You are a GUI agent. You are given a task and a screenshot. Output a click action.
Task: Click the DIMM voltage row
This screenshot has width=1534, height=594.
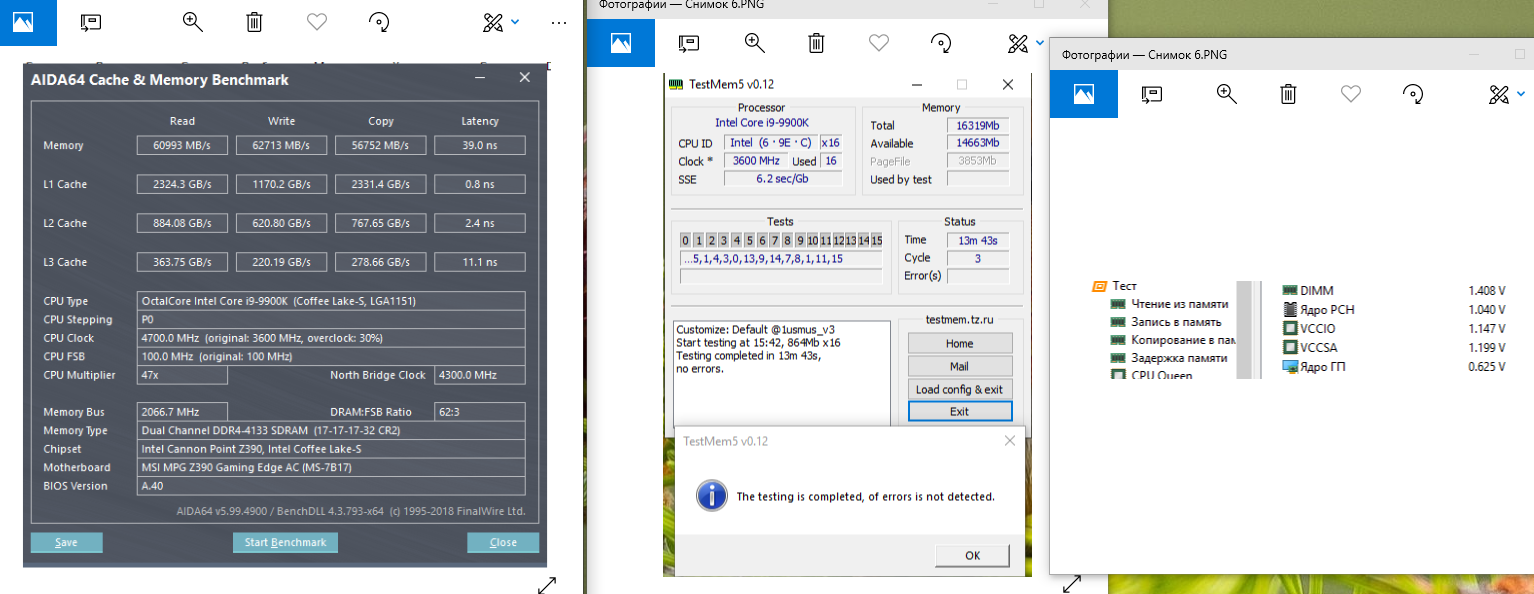[1394, 290]
